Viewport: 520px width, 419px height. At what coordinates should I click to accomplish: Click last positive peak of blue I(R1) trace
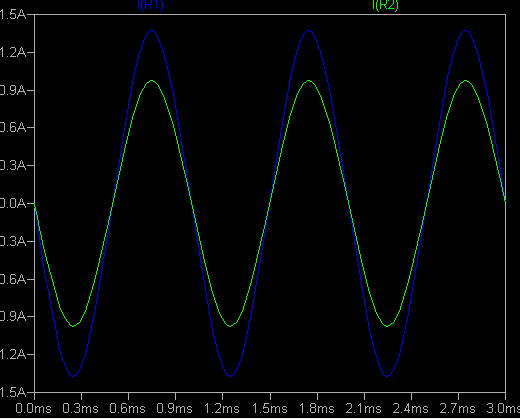coord(465,30)
